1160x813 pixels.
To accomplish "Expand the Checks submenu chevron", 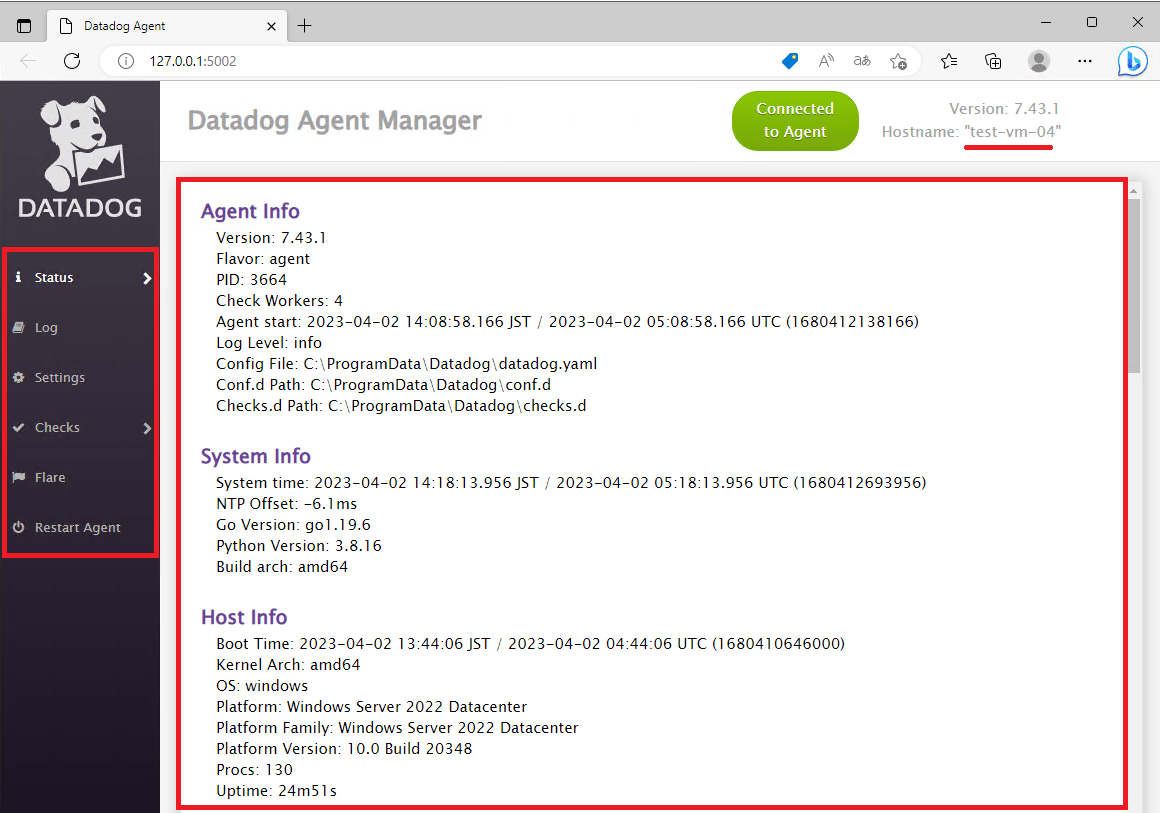I will [146, 428].
